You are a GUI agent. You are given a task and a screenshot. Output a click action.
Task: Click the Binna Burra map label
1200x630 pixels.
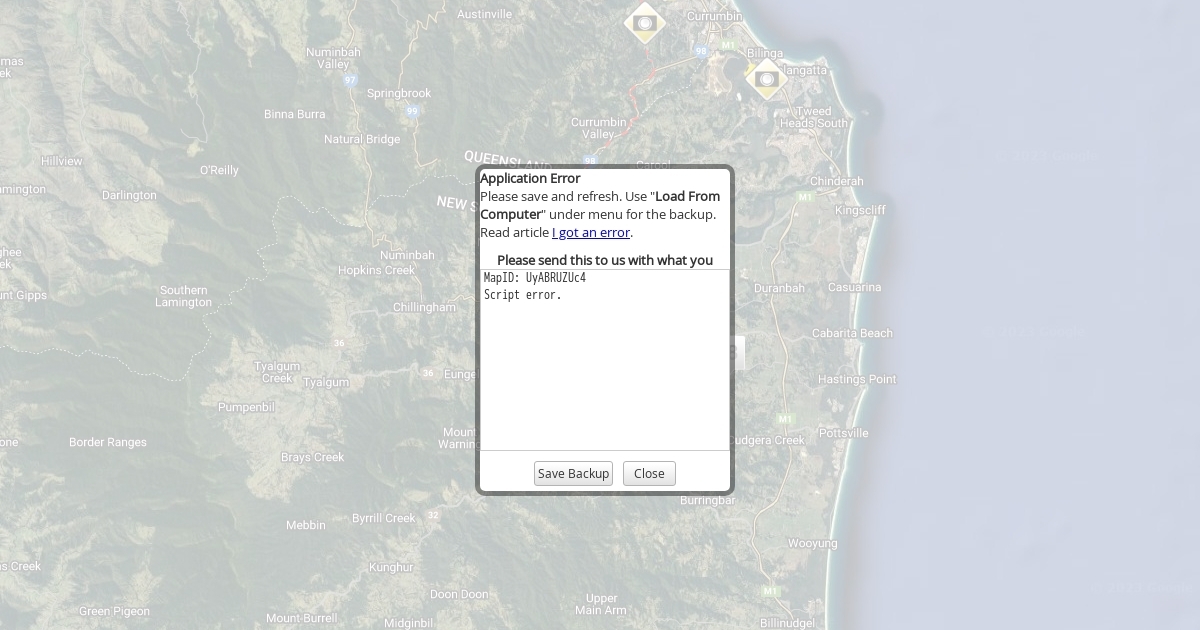click(295, 114)
